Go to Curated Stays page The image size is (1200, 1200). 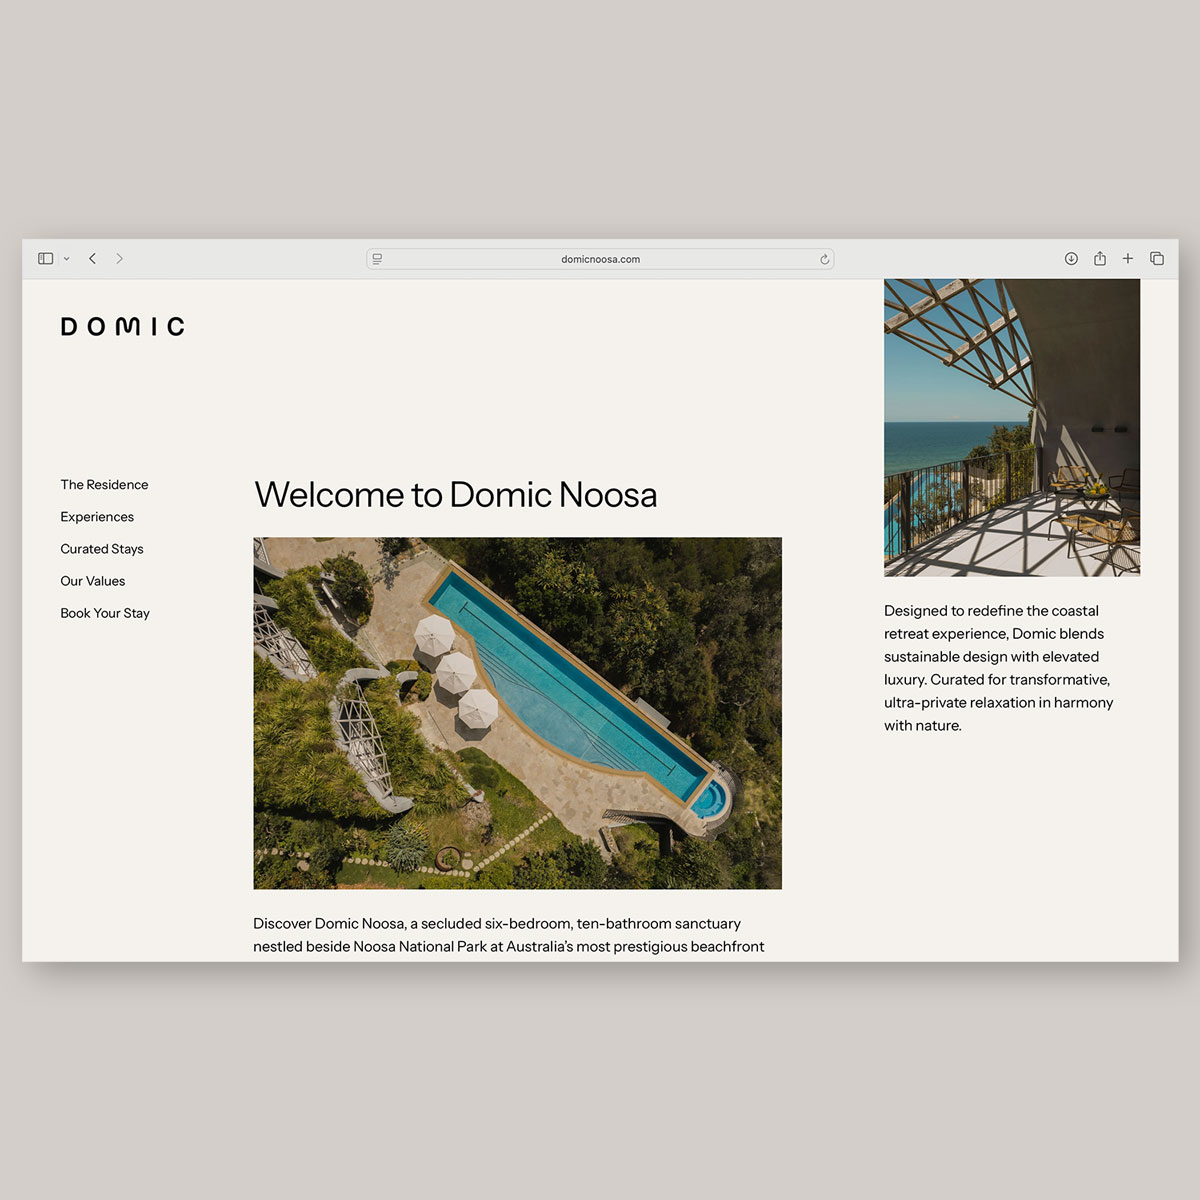[x=102, y=549]
